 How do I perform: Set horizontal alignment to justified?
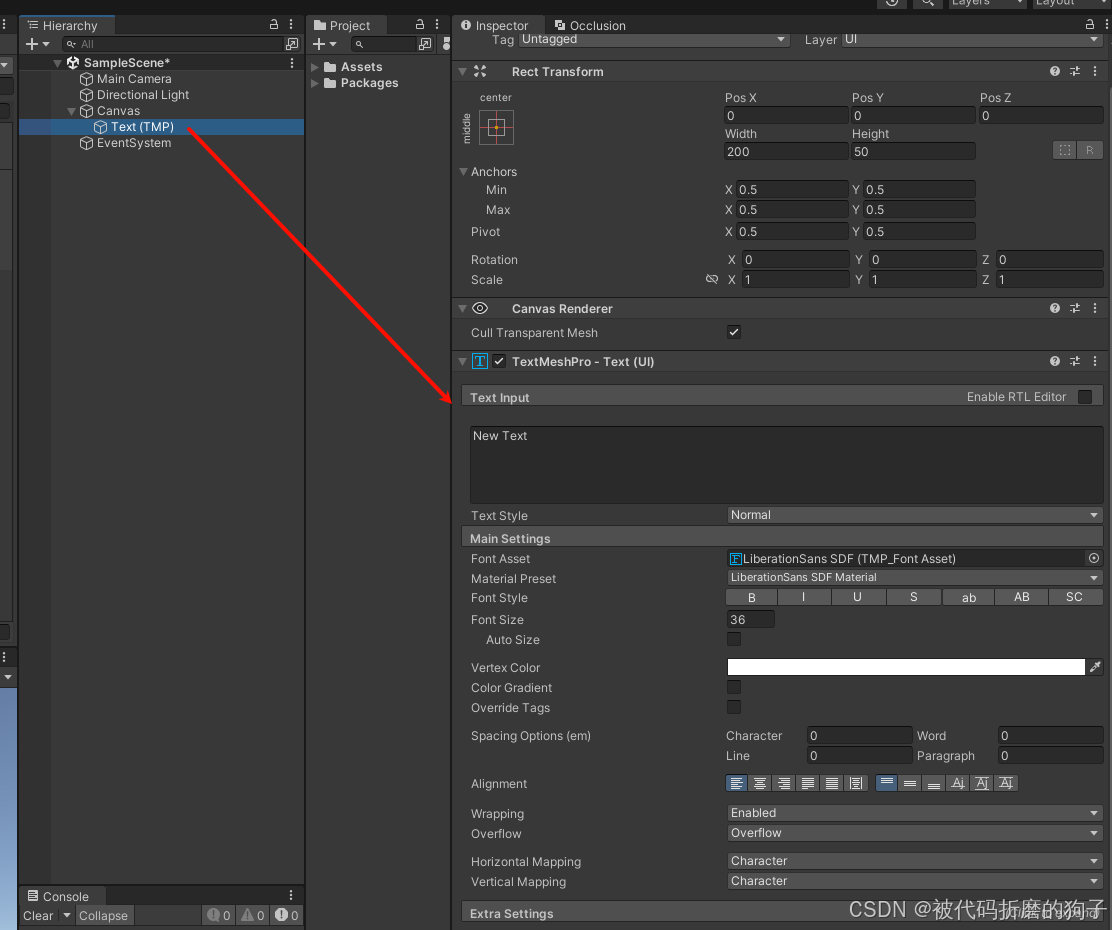(808, 783)
